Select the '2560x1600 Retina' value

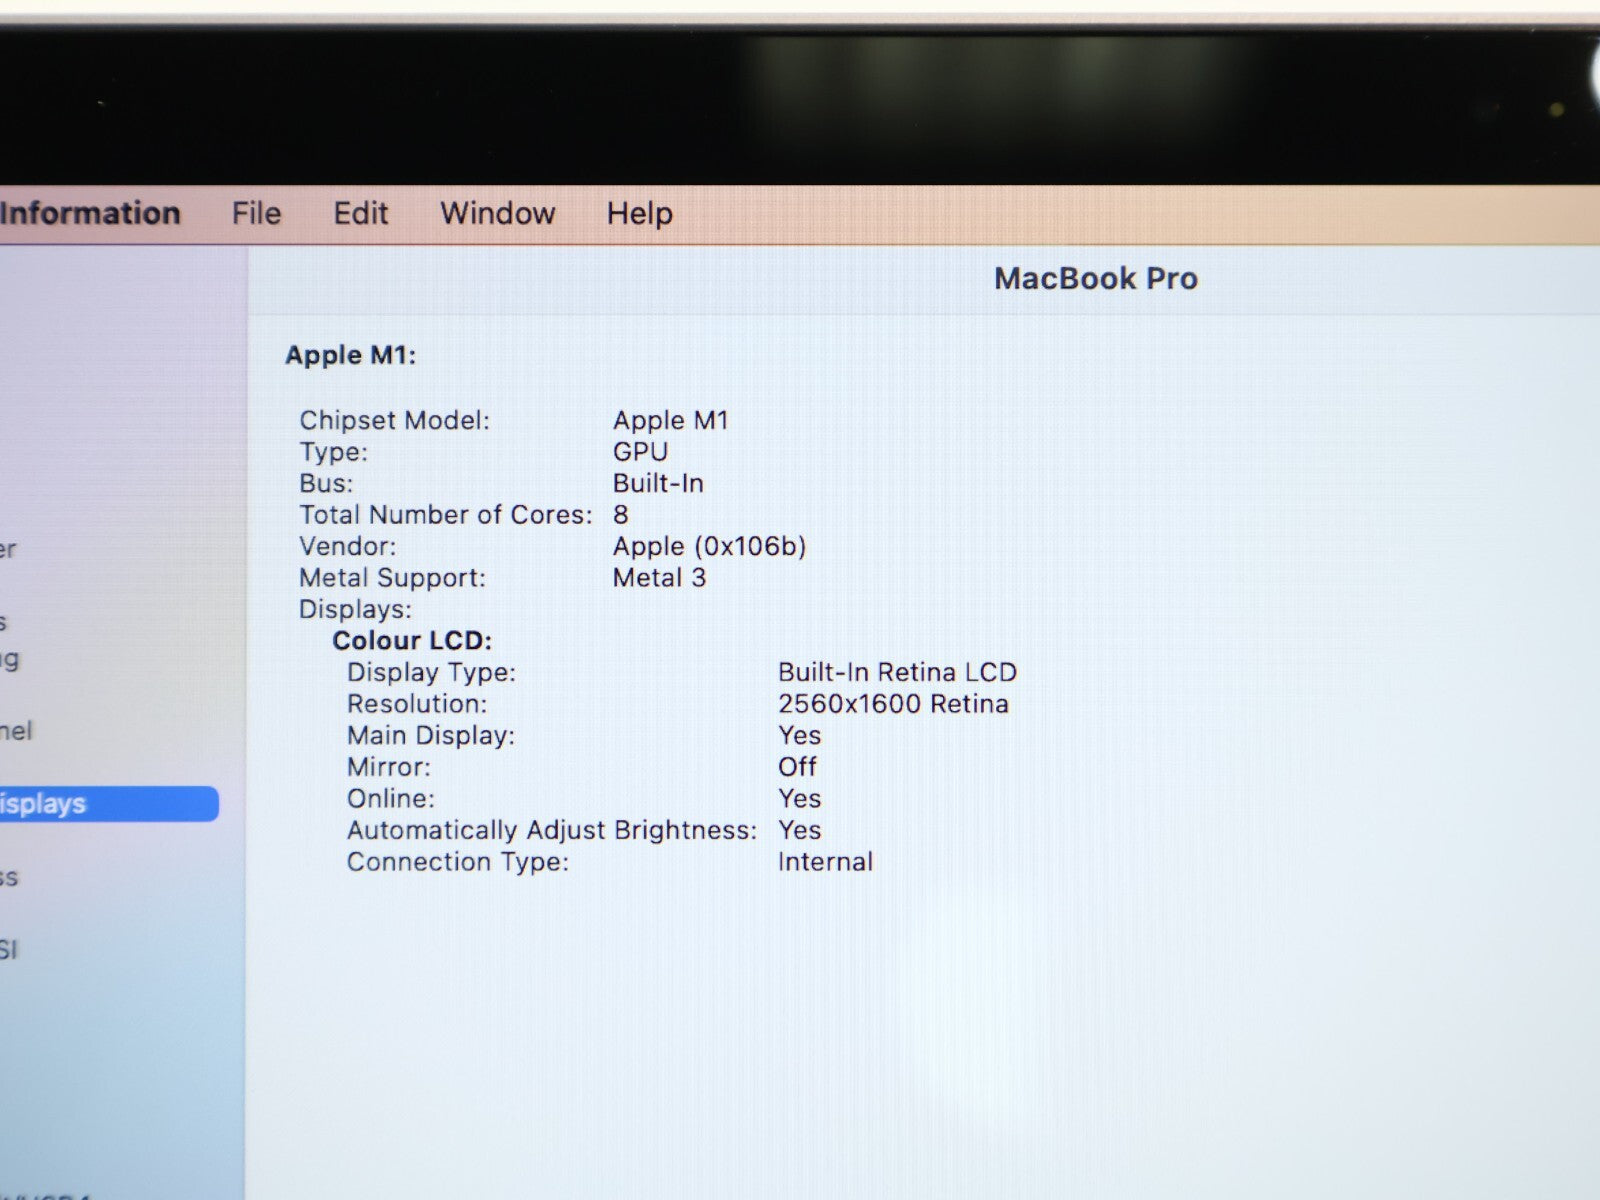click(x=893, y=704)
